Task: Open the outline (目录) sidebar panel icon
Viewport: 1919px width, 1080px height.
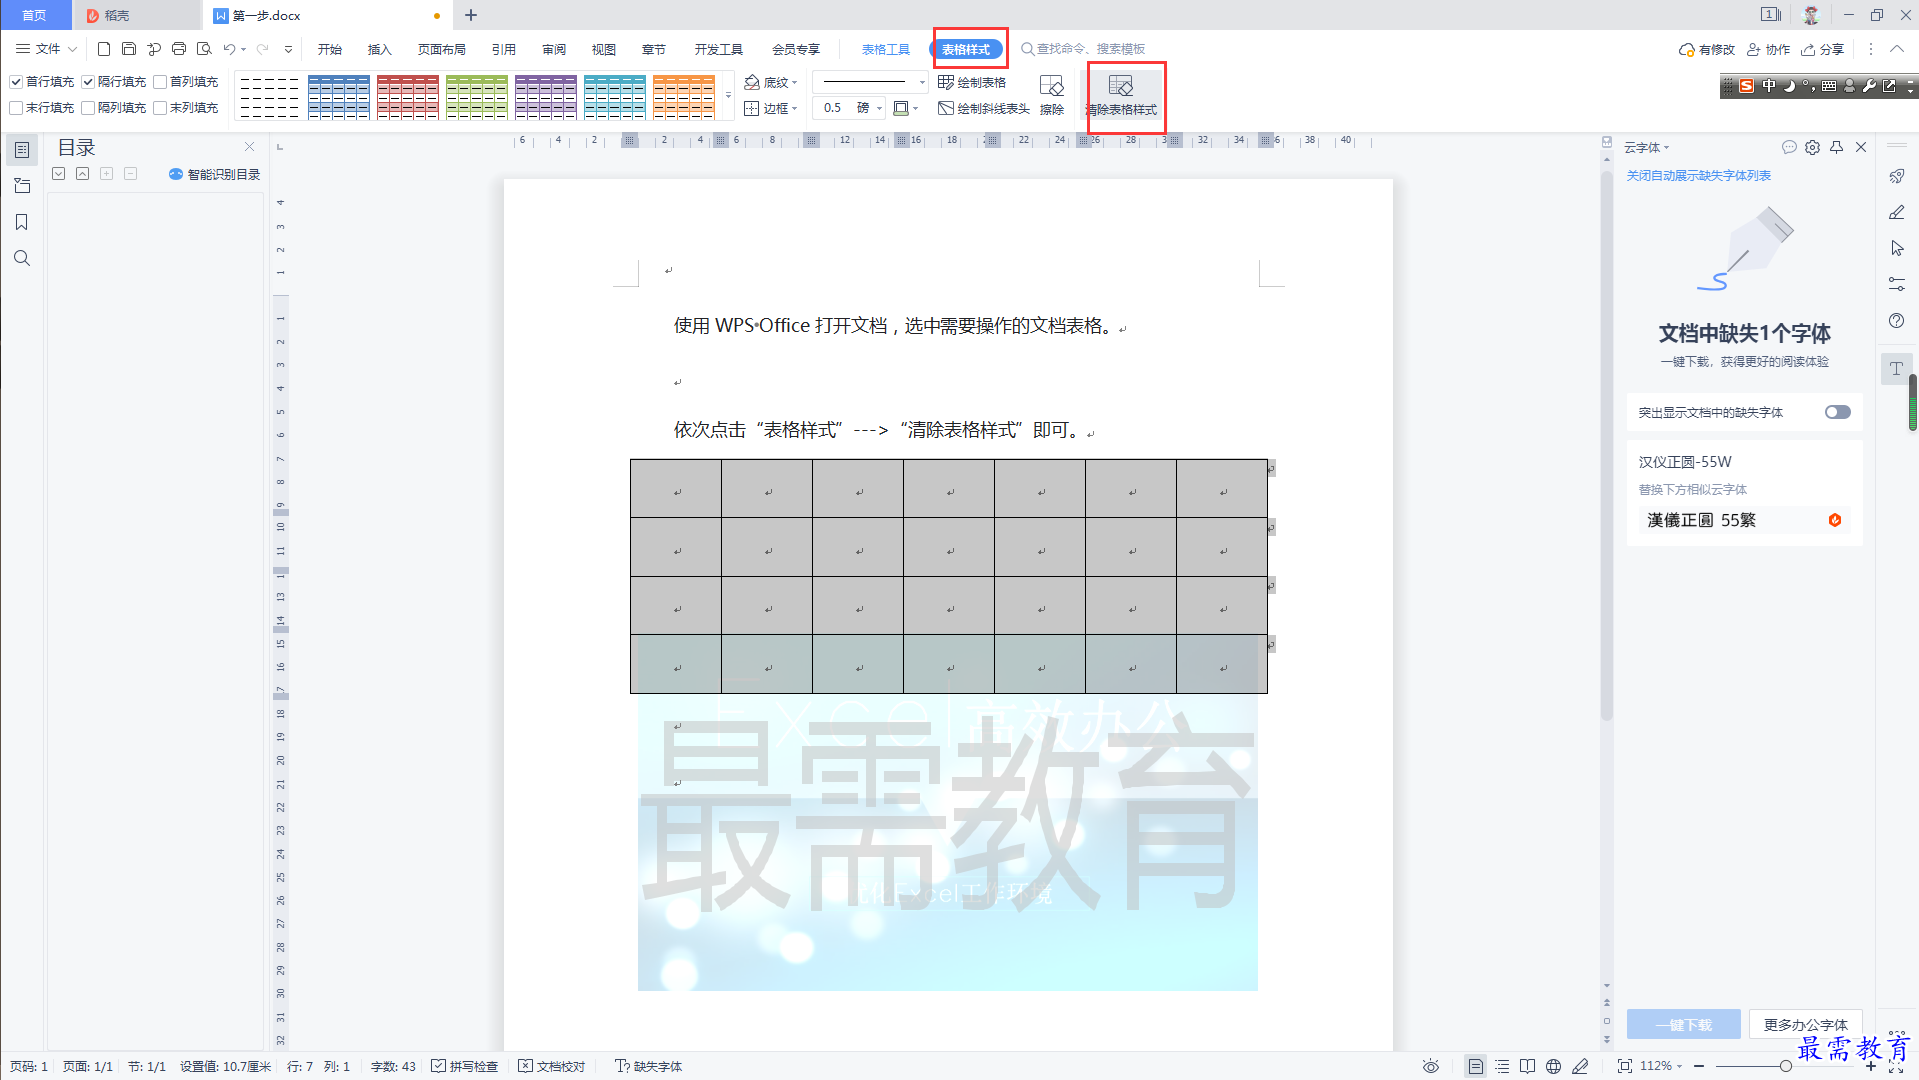Action: pos(22,150)
